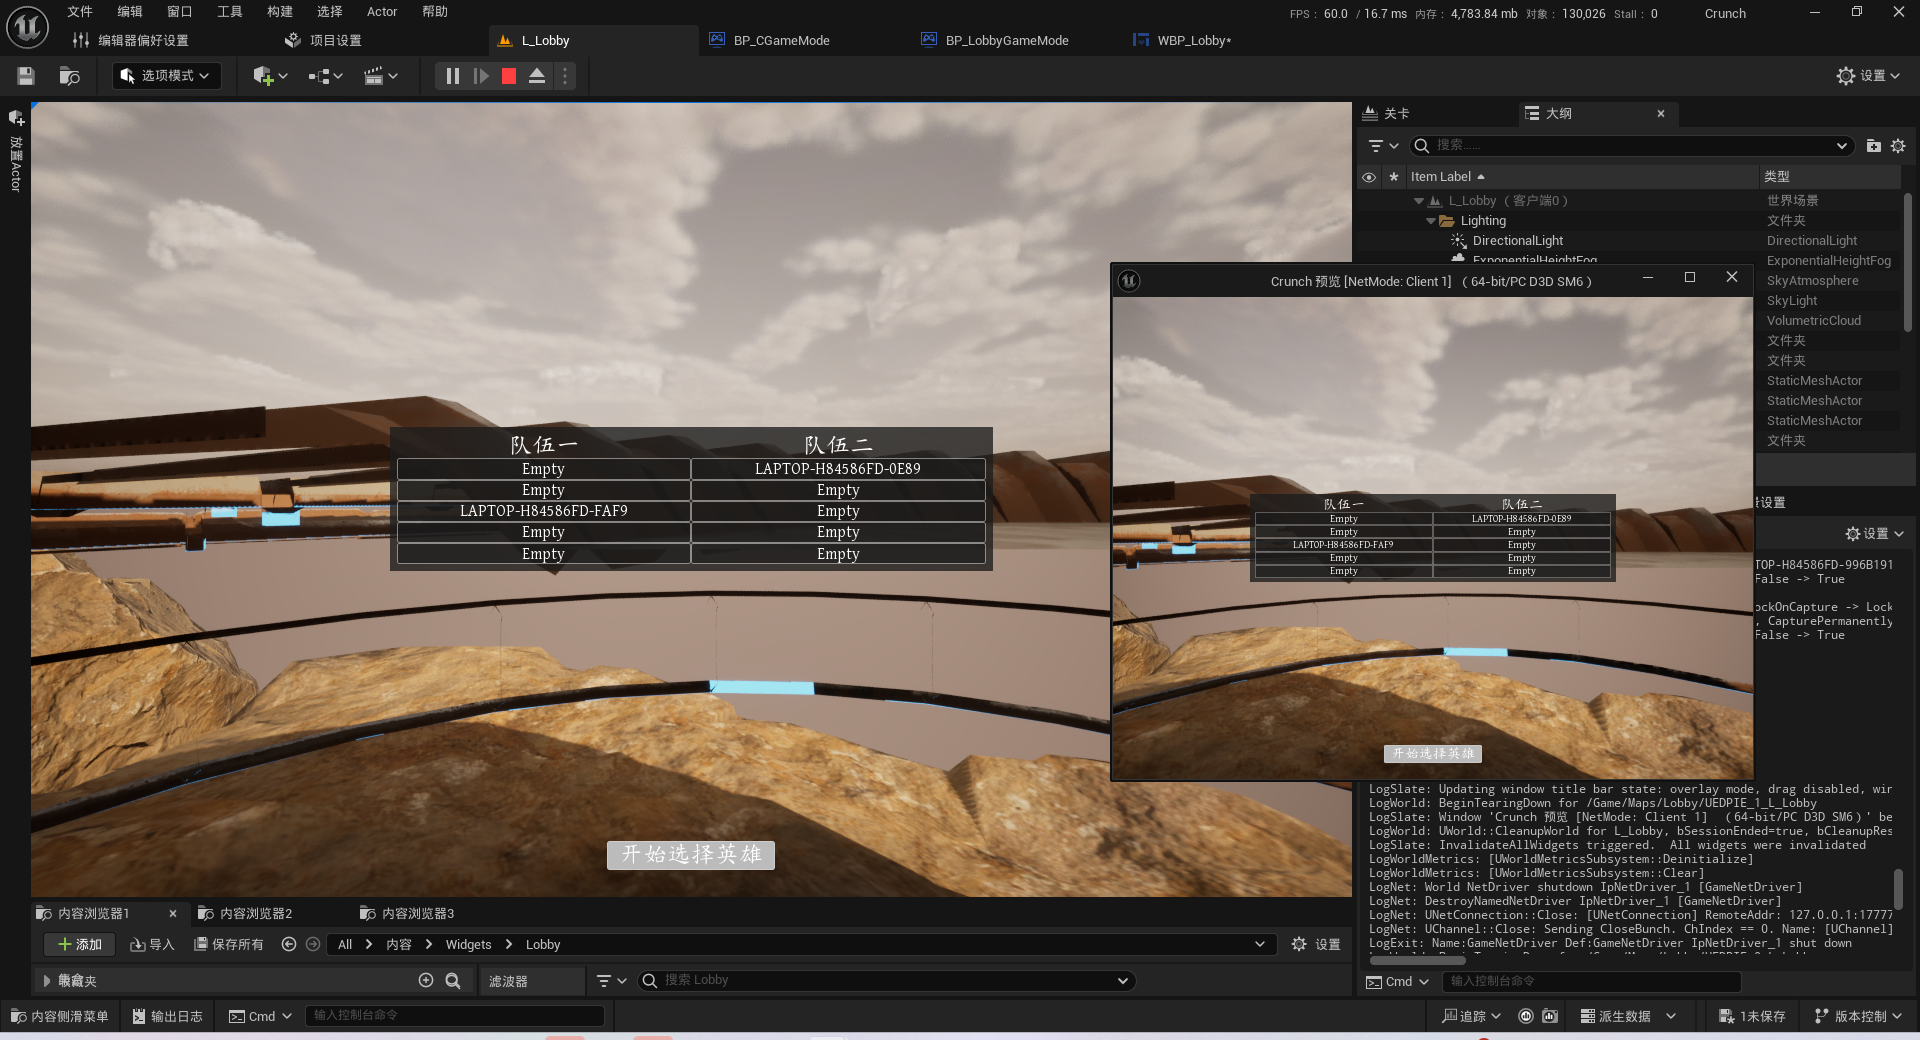This screenshot has height=1040, width=1920.
Task: Click the import button in content browser
Action: (152, 944)
